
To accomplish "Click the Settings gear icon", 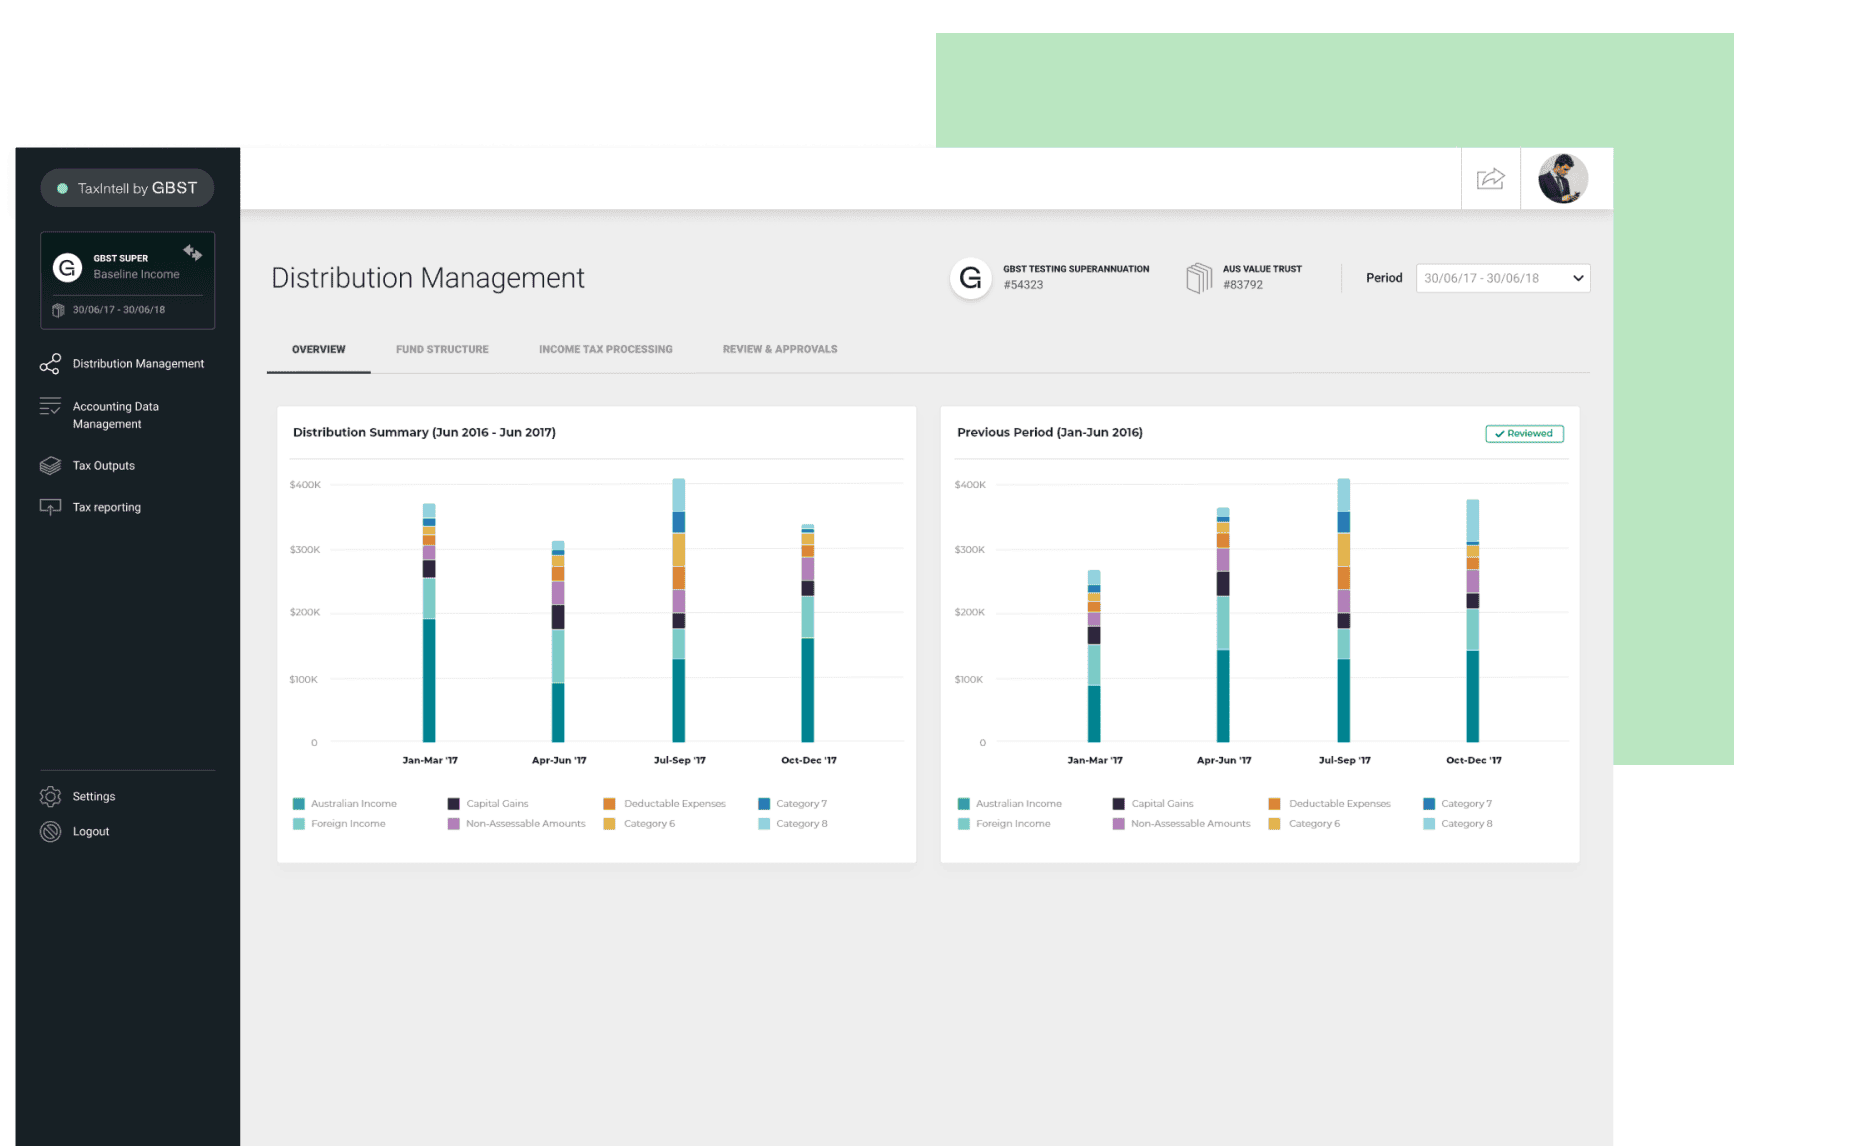I will click(x=50, y=797).
